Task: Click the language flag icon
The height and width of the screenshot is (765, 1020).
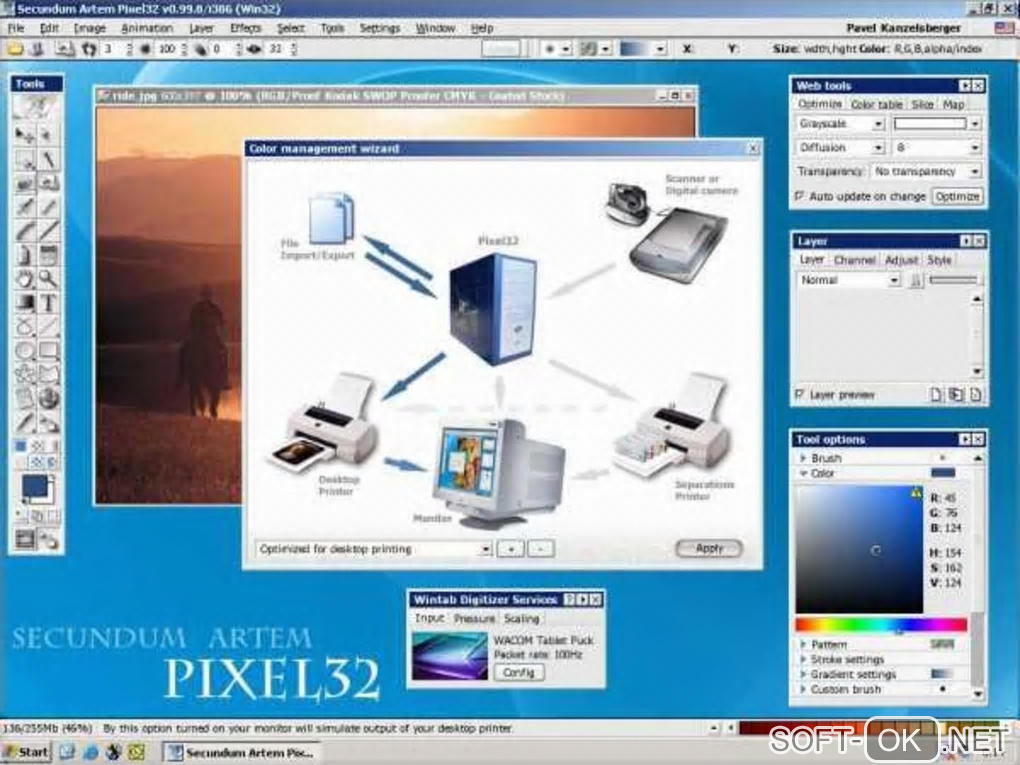Action: (x=1003, y=27)
